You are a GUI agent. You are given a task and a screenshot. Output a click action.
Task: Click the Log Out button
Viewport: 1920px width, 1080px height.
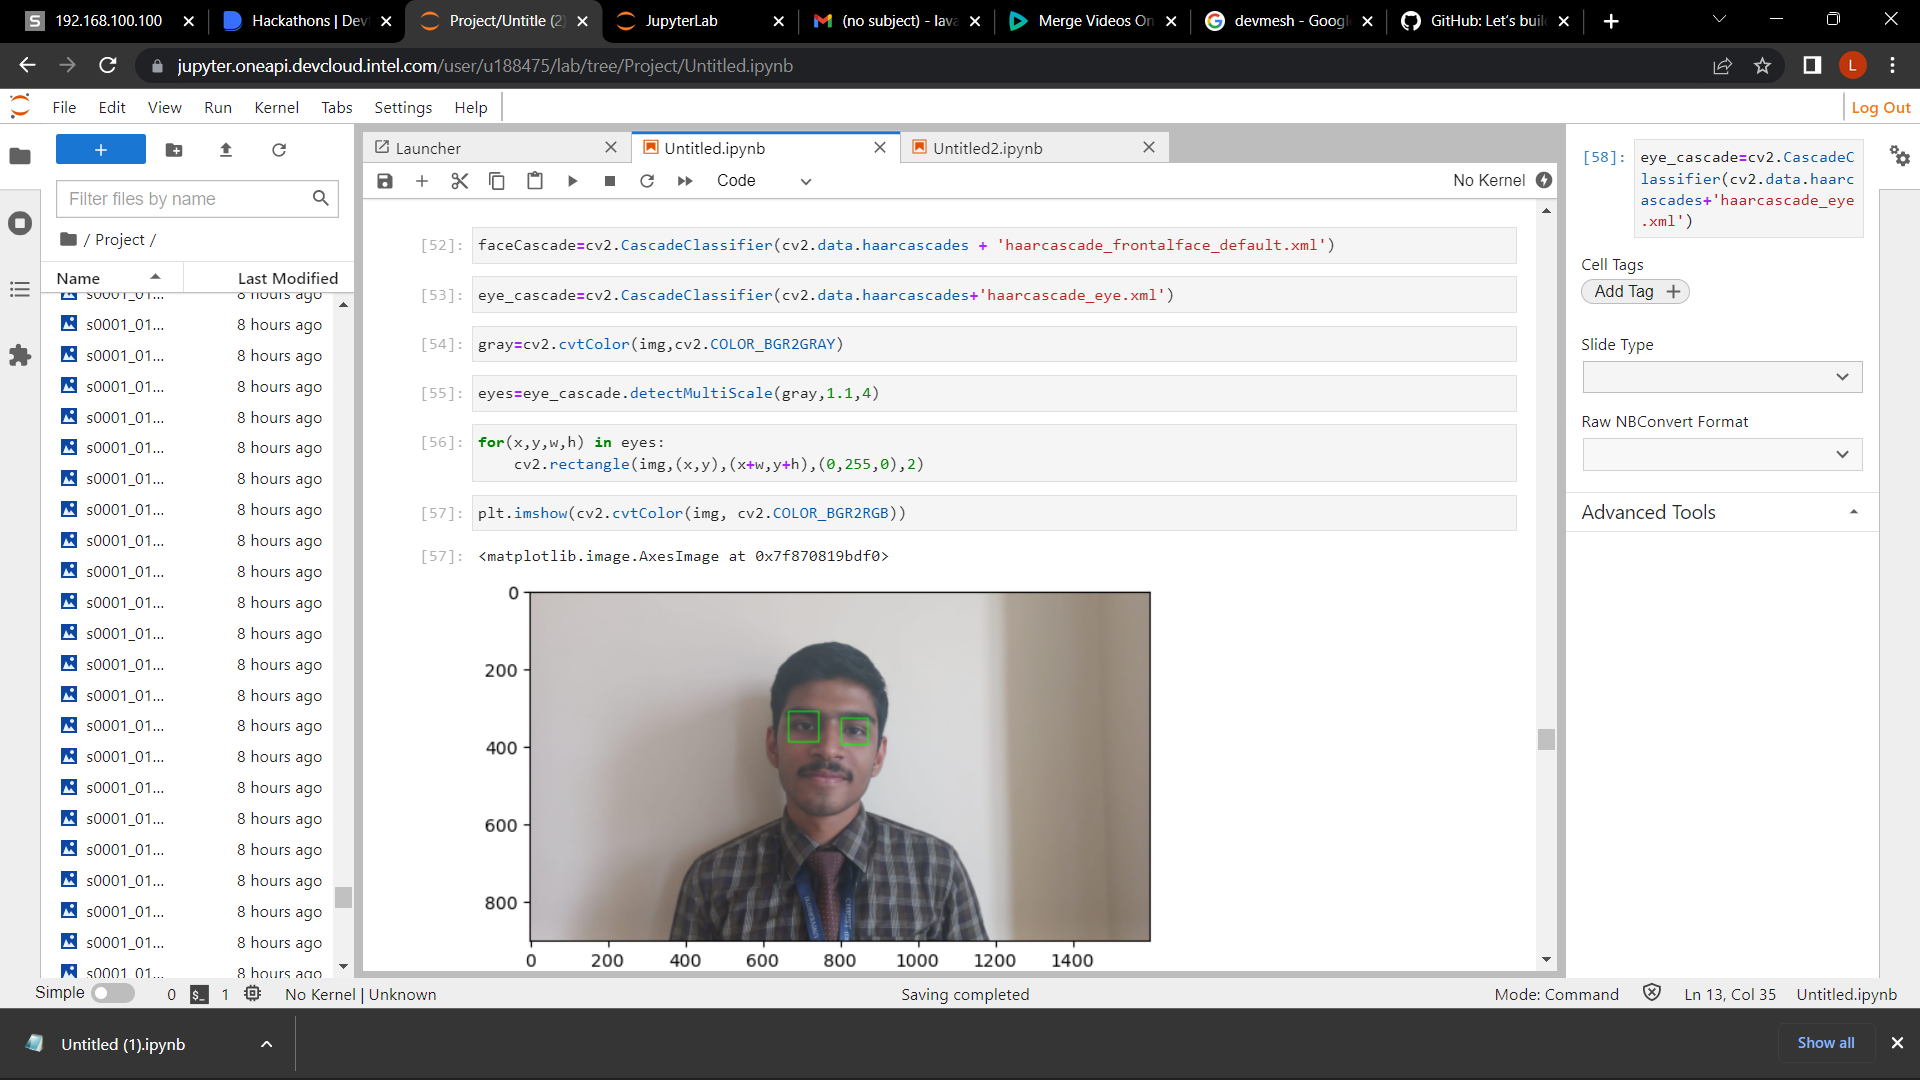1881,107
